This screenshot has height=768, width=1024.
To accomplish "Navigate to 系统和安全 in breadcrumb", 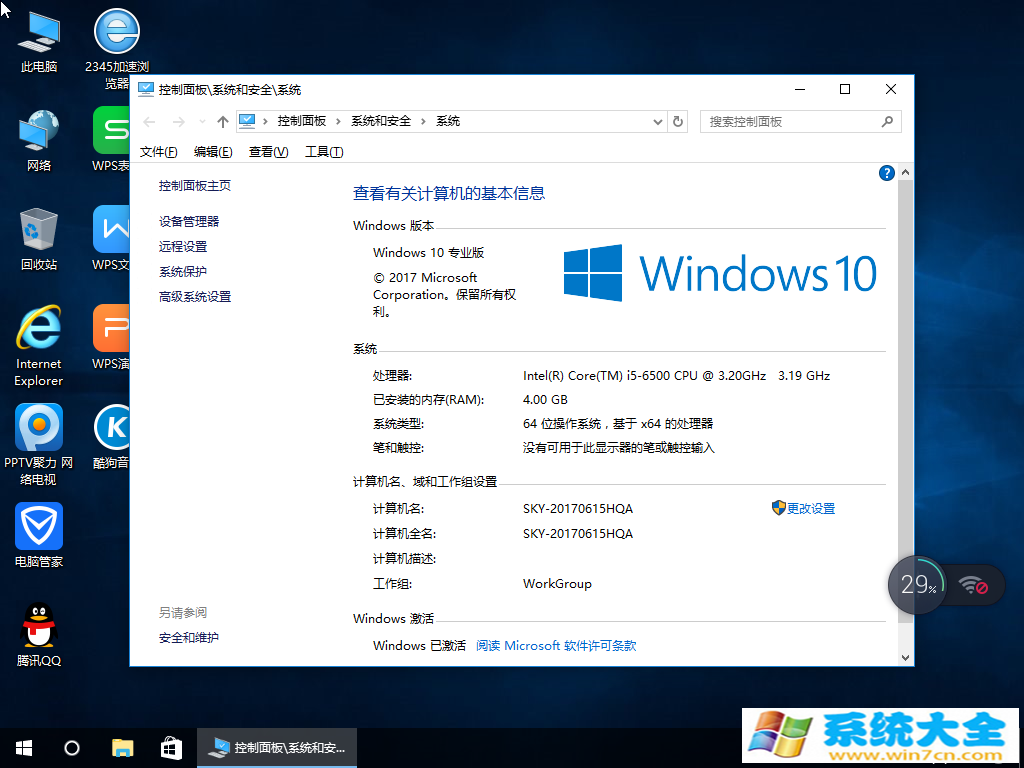I will click(x=381, y=121).
